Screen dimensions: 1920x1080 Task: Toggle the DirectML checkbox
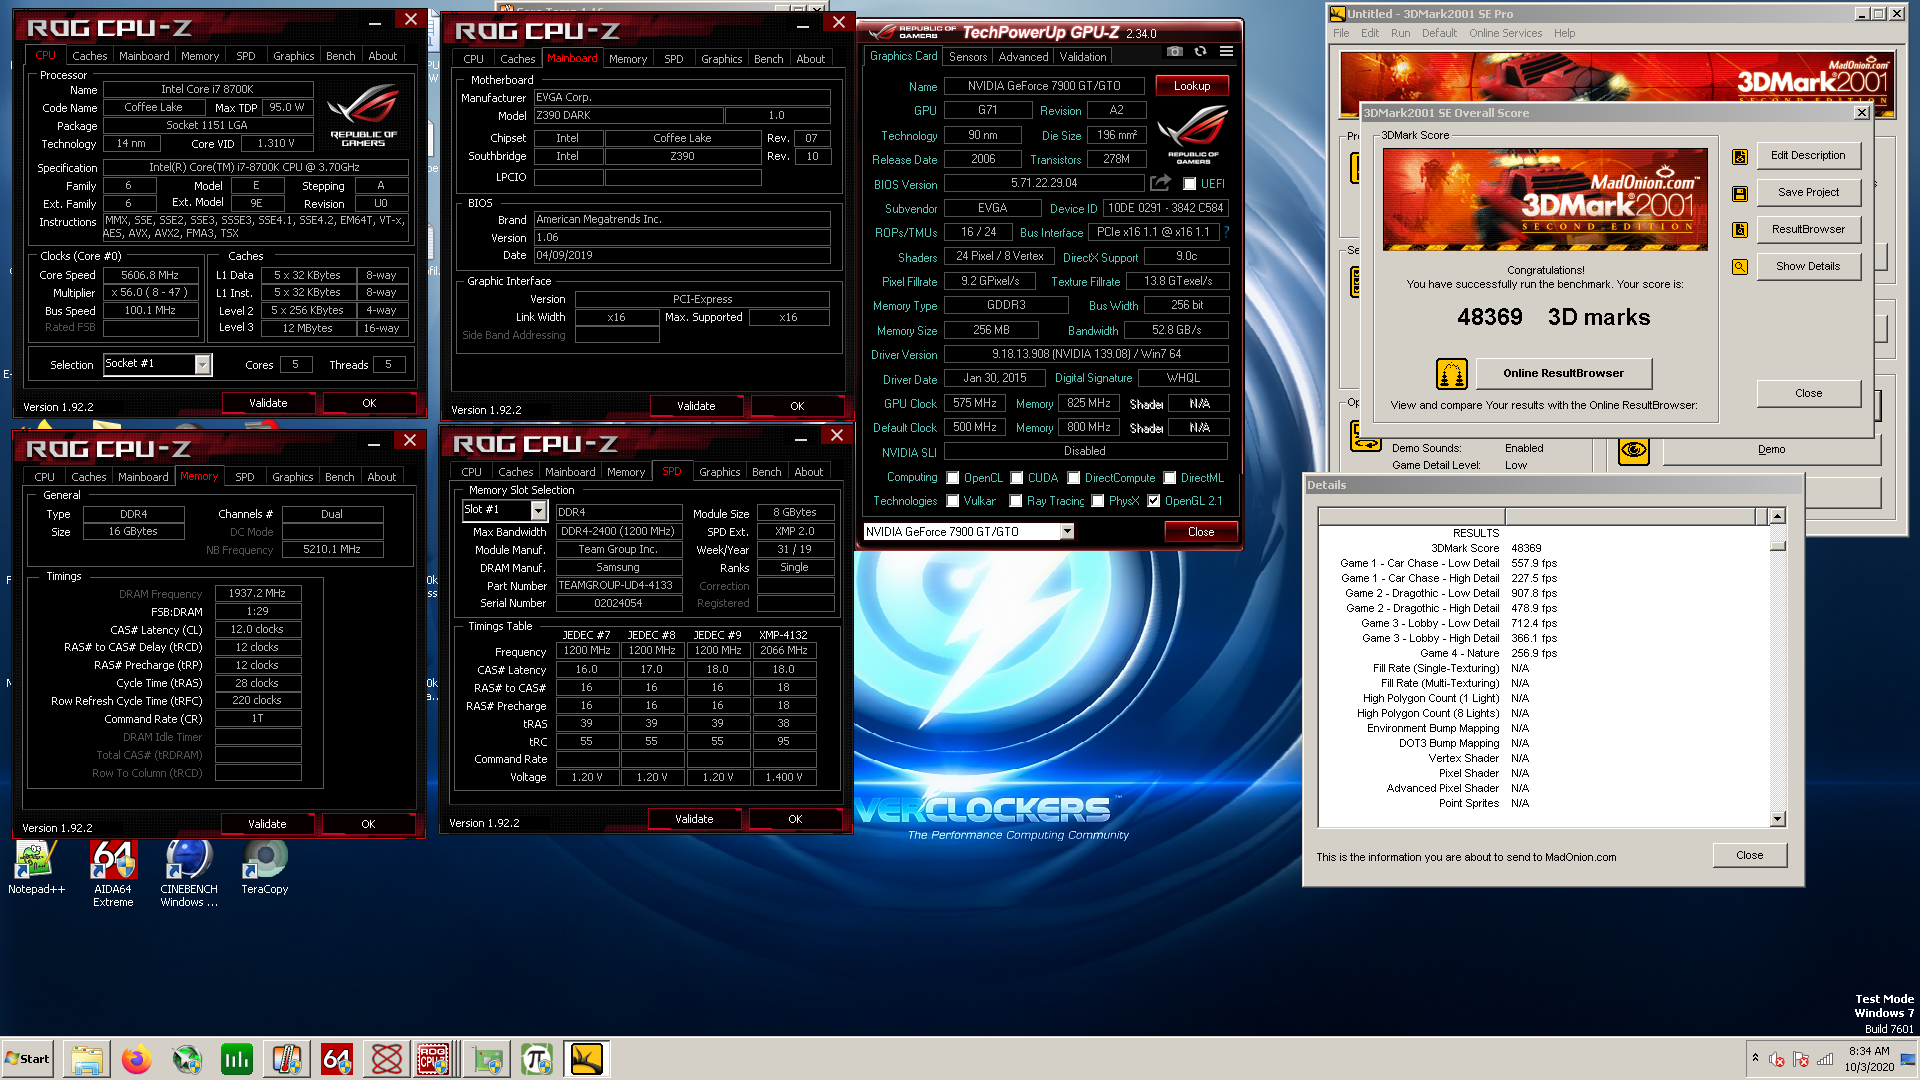[1170, 478]
